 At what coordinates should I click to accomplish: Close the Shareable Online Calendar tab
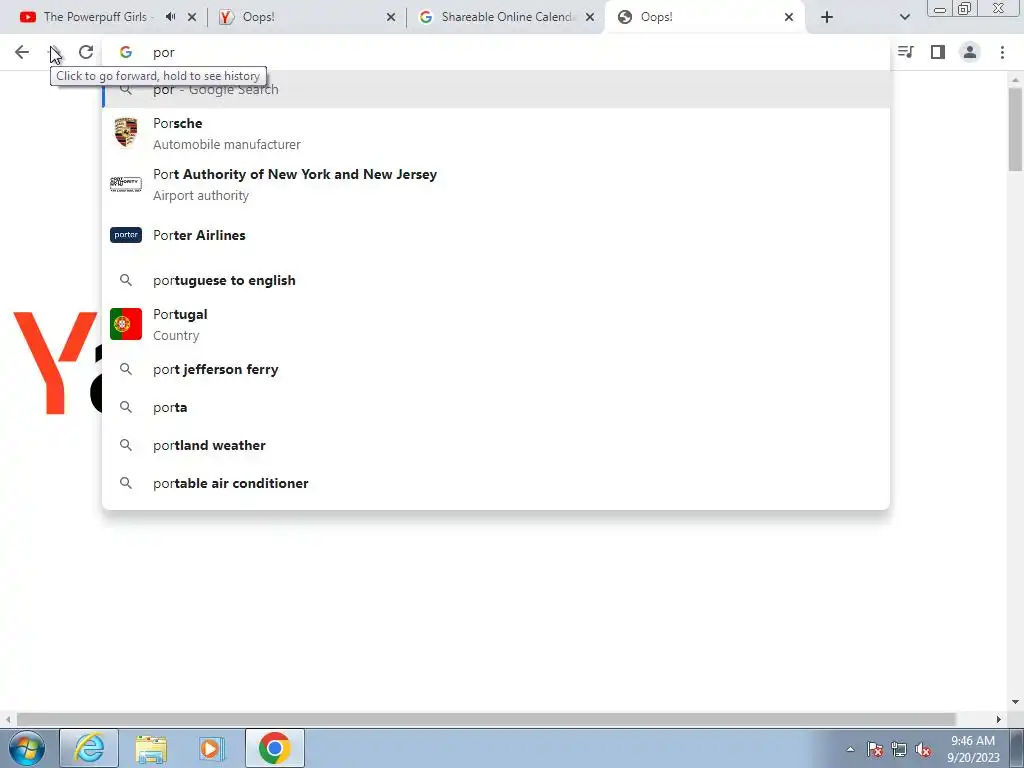[x=590, y=17]
